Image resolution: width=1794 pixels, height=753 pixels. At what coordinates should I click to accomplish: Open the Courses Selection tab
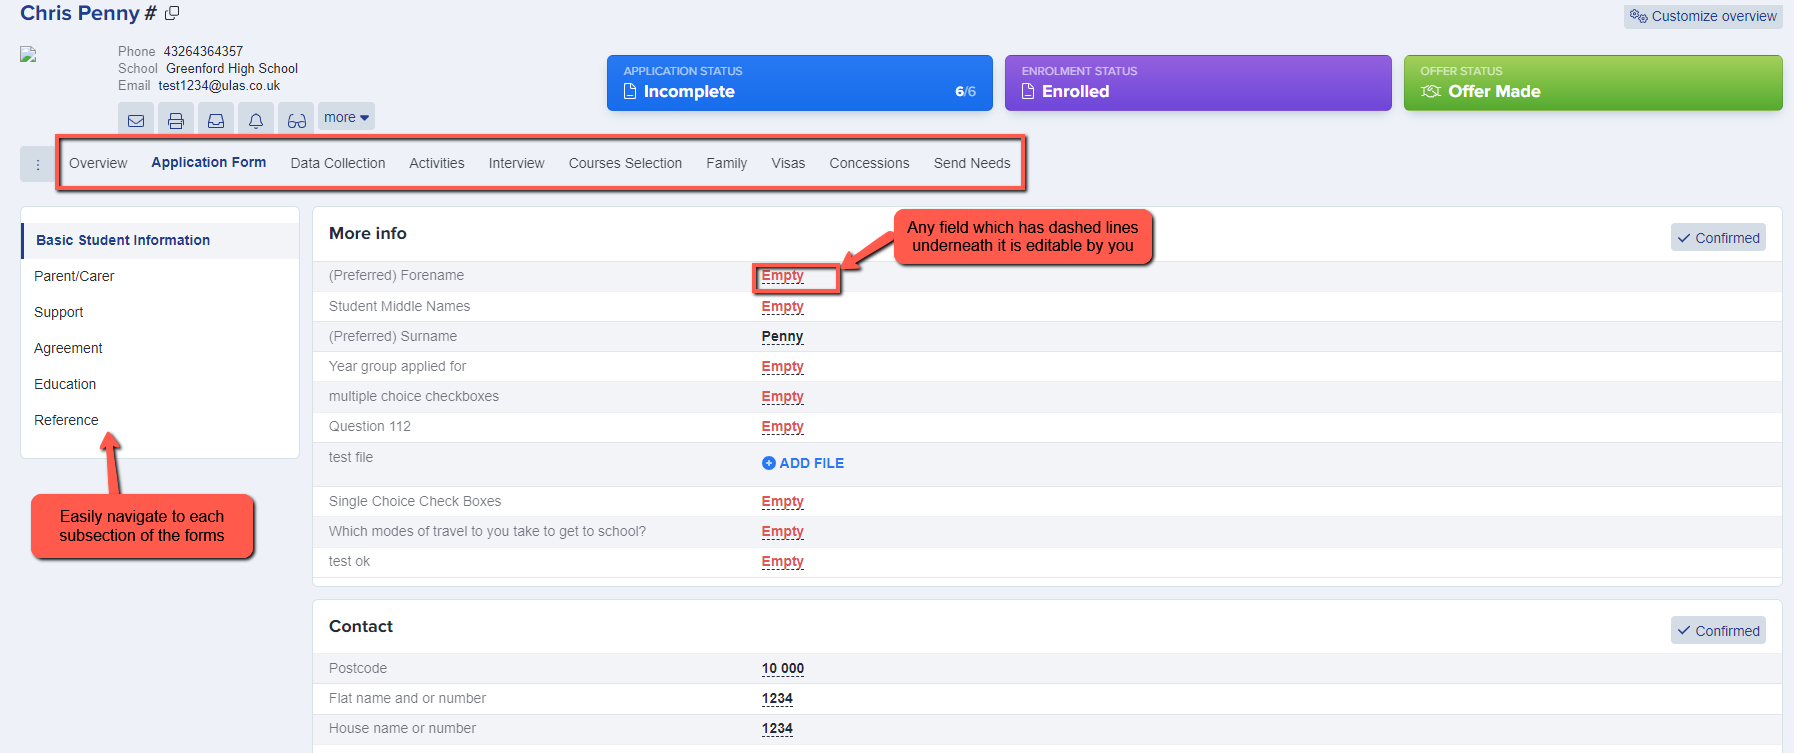(625, 163)
